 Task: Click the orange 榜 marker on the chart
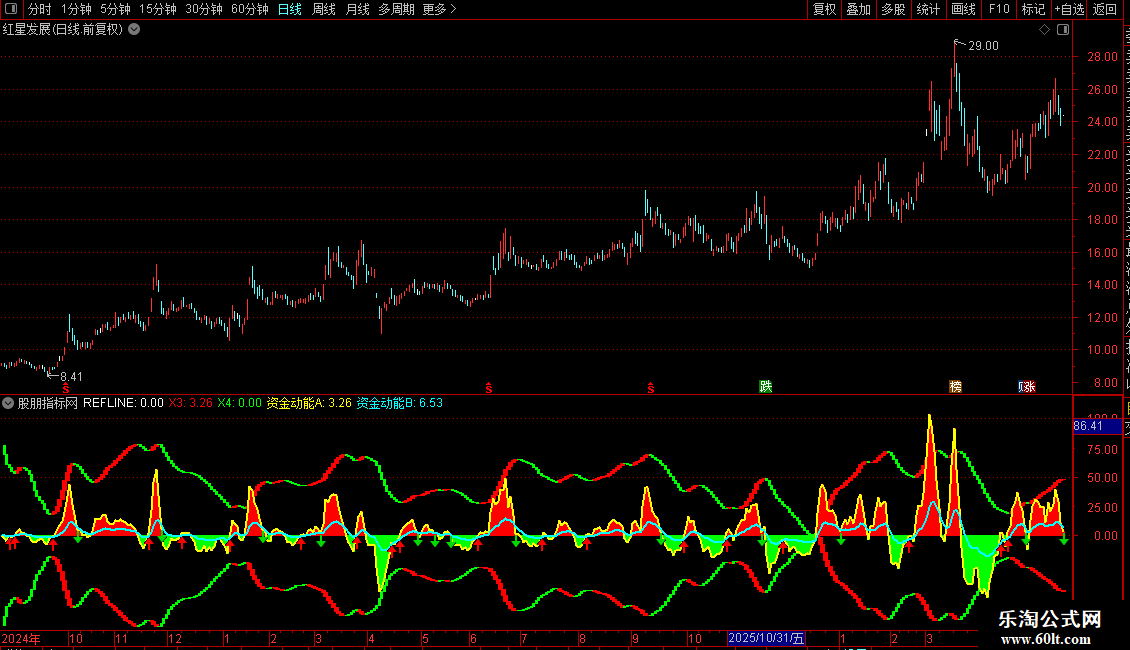[956, 387]
